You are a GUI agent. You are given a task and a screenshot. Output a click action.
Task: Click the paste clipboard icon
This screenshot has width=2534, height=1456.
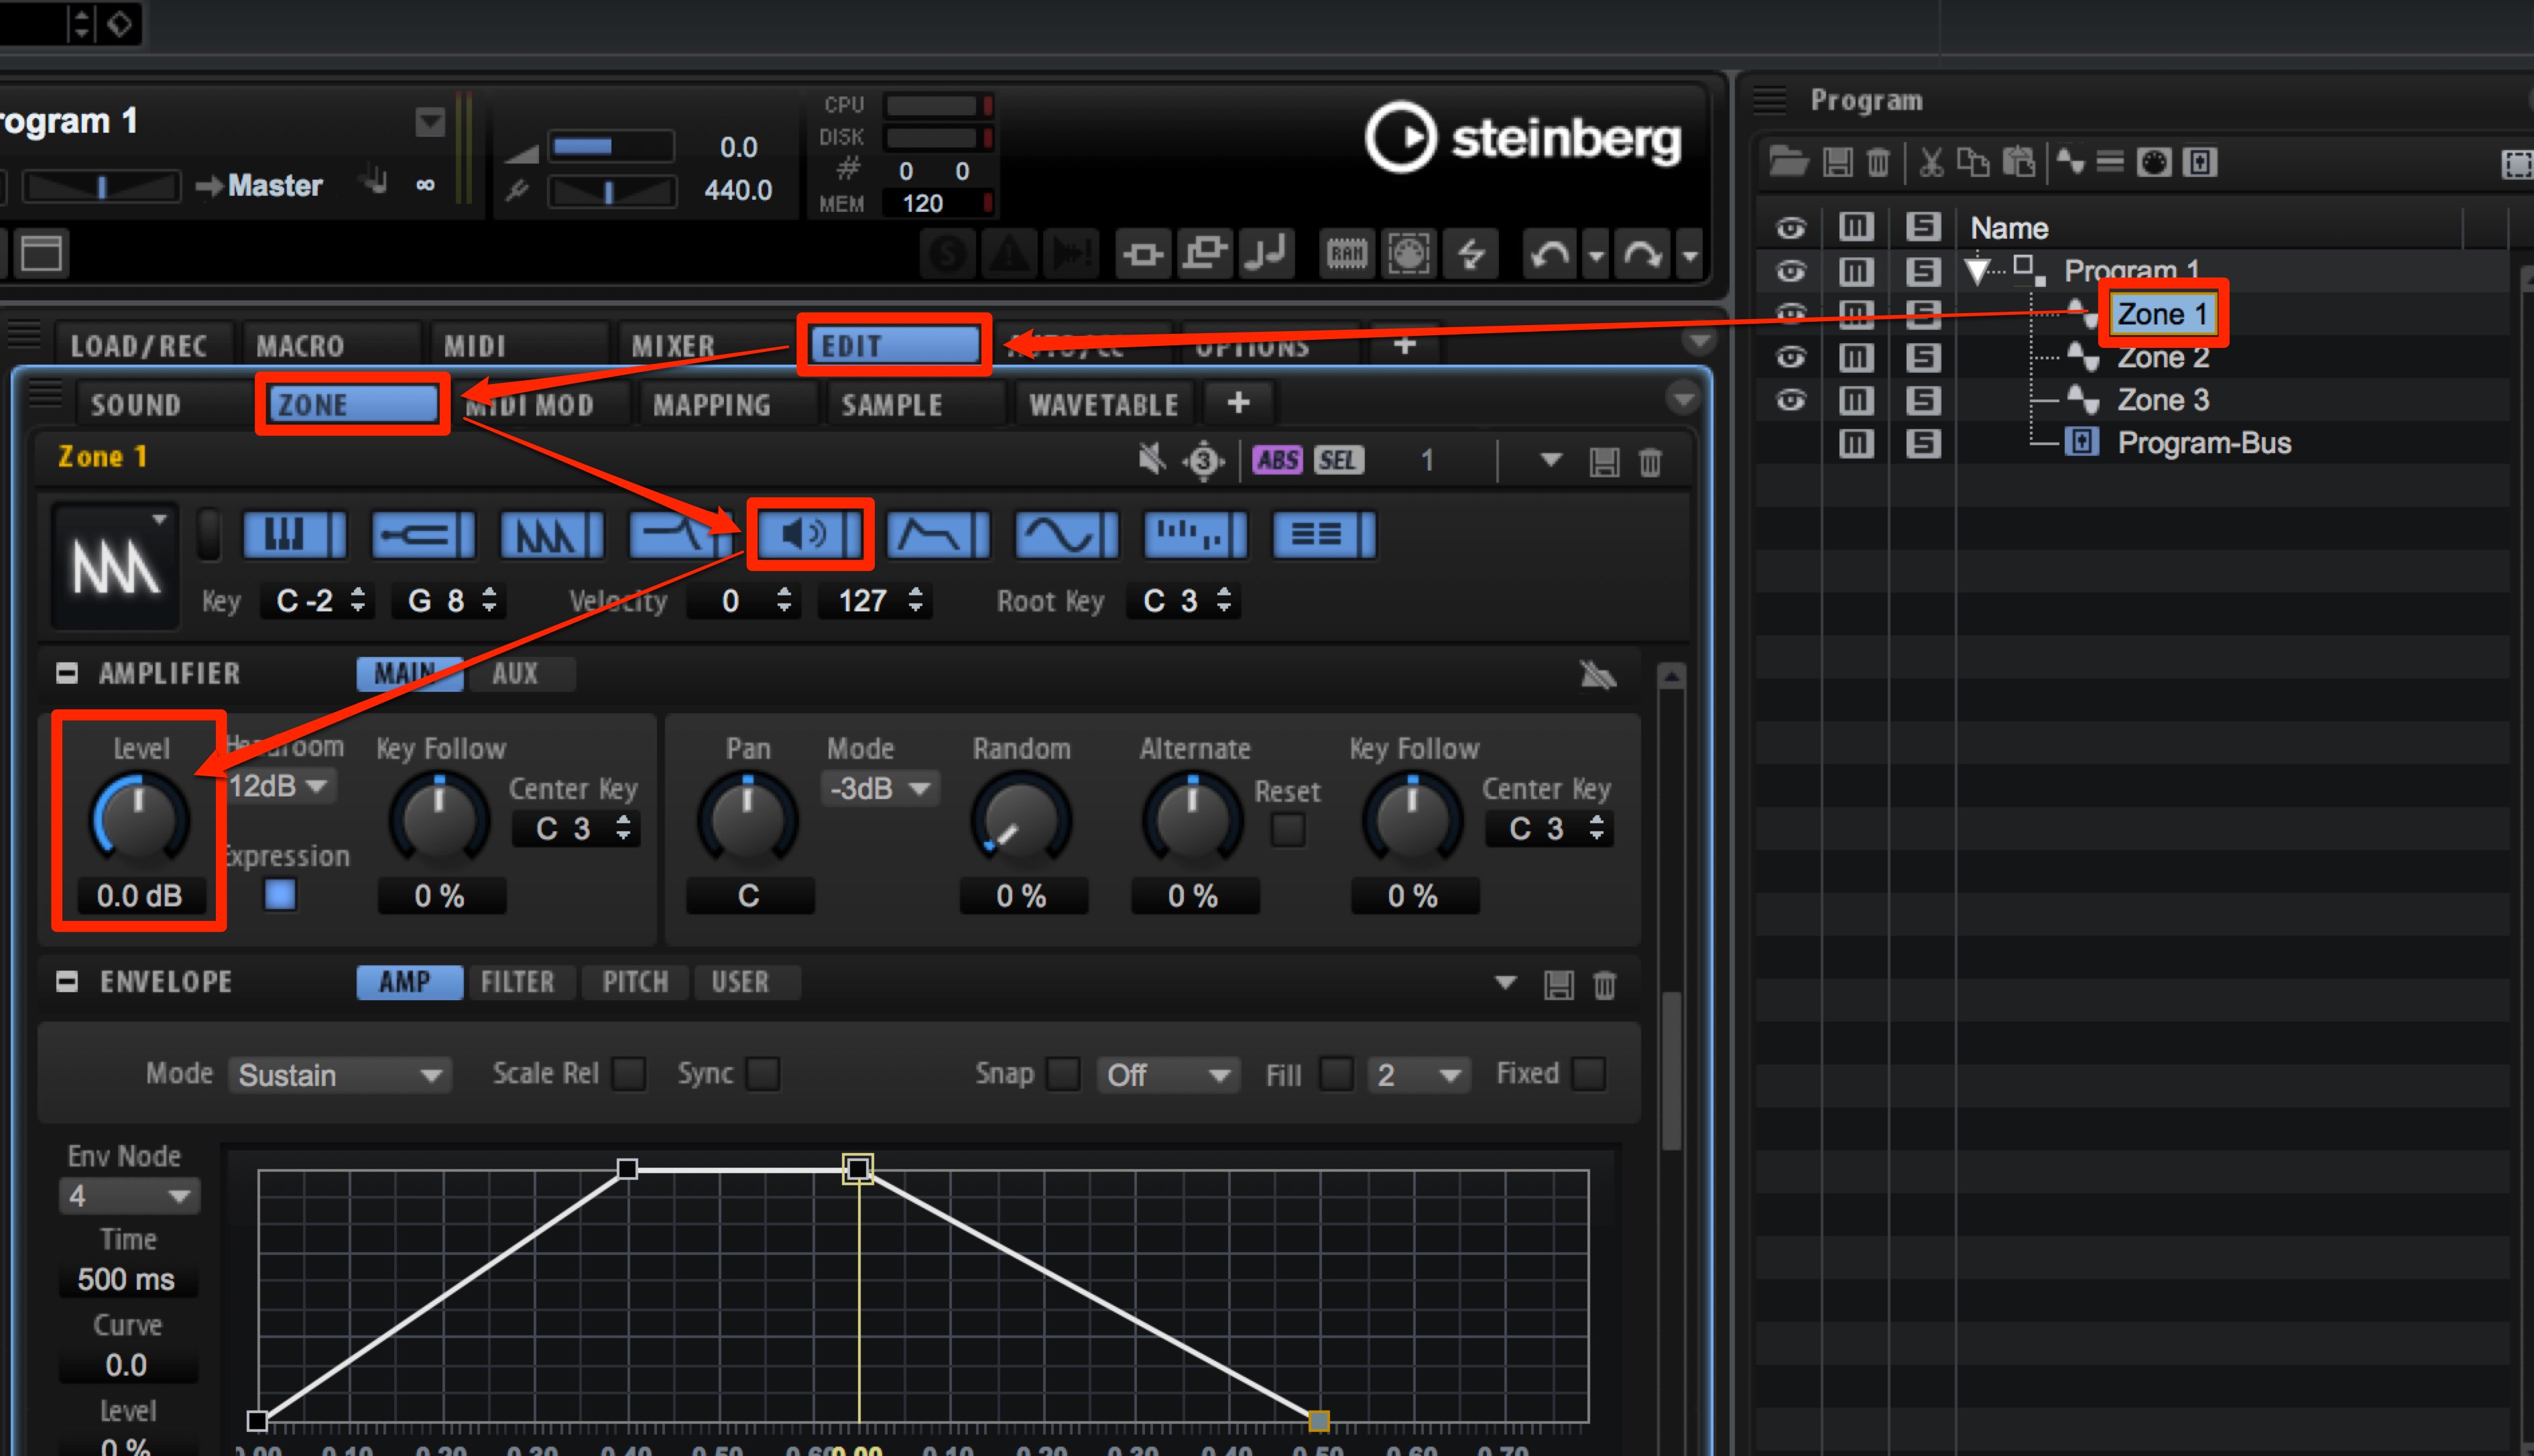pyautogui.click(x=2019, y=162)
